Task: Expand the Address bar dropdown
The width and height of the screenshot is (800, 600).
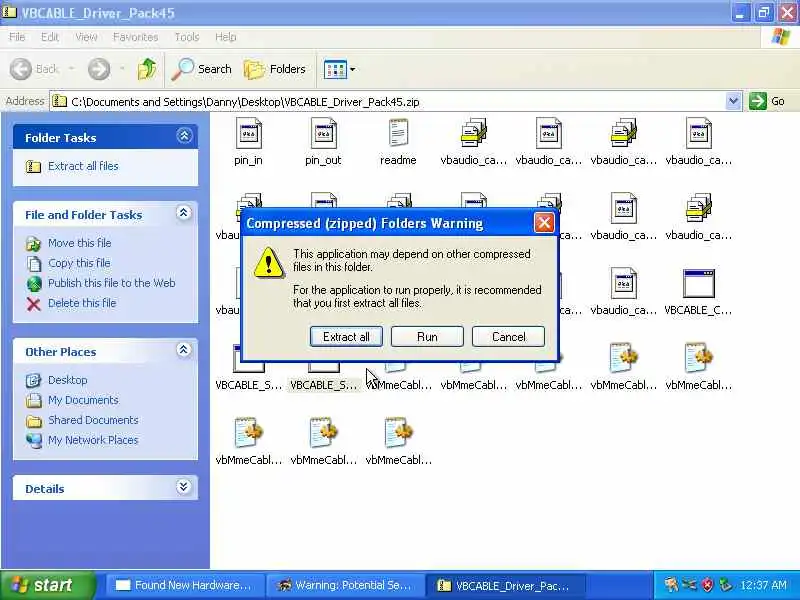Action: pos(733,101)
